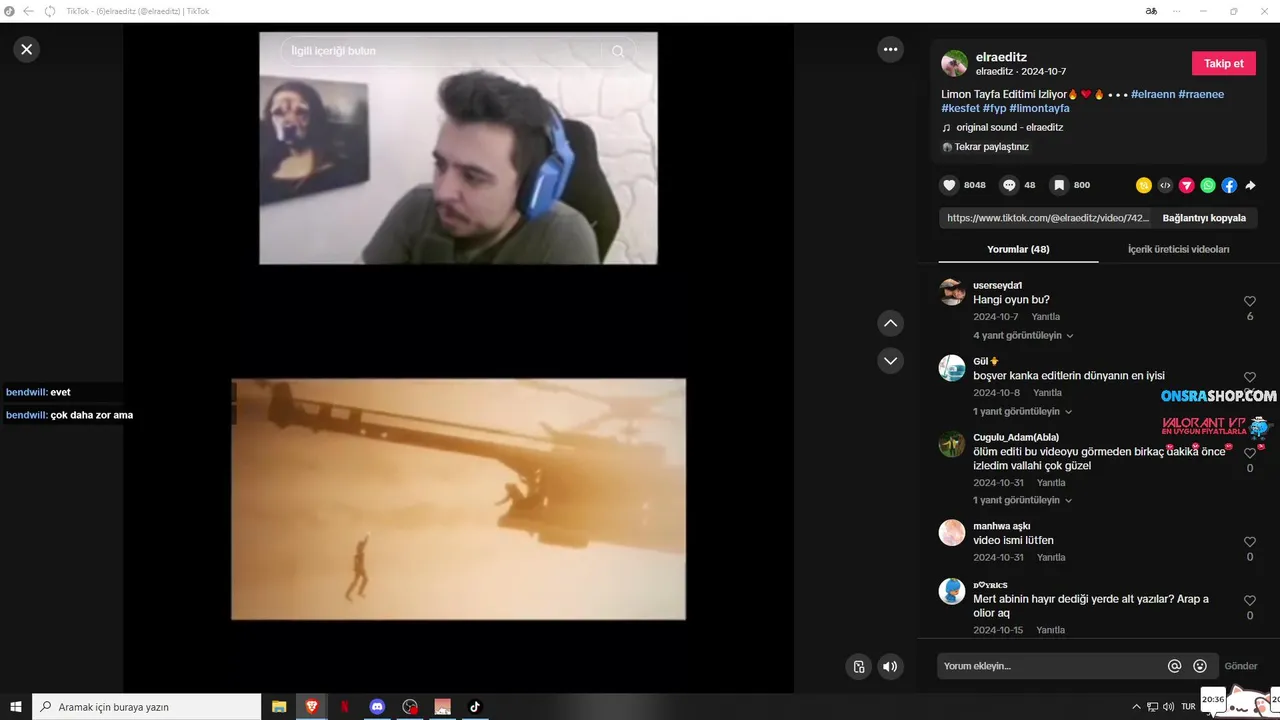Screen dimensions: 1280x720
Task: Open the #elraenn hashtag
Action: pyautogui.click(x=1153, y=94)
